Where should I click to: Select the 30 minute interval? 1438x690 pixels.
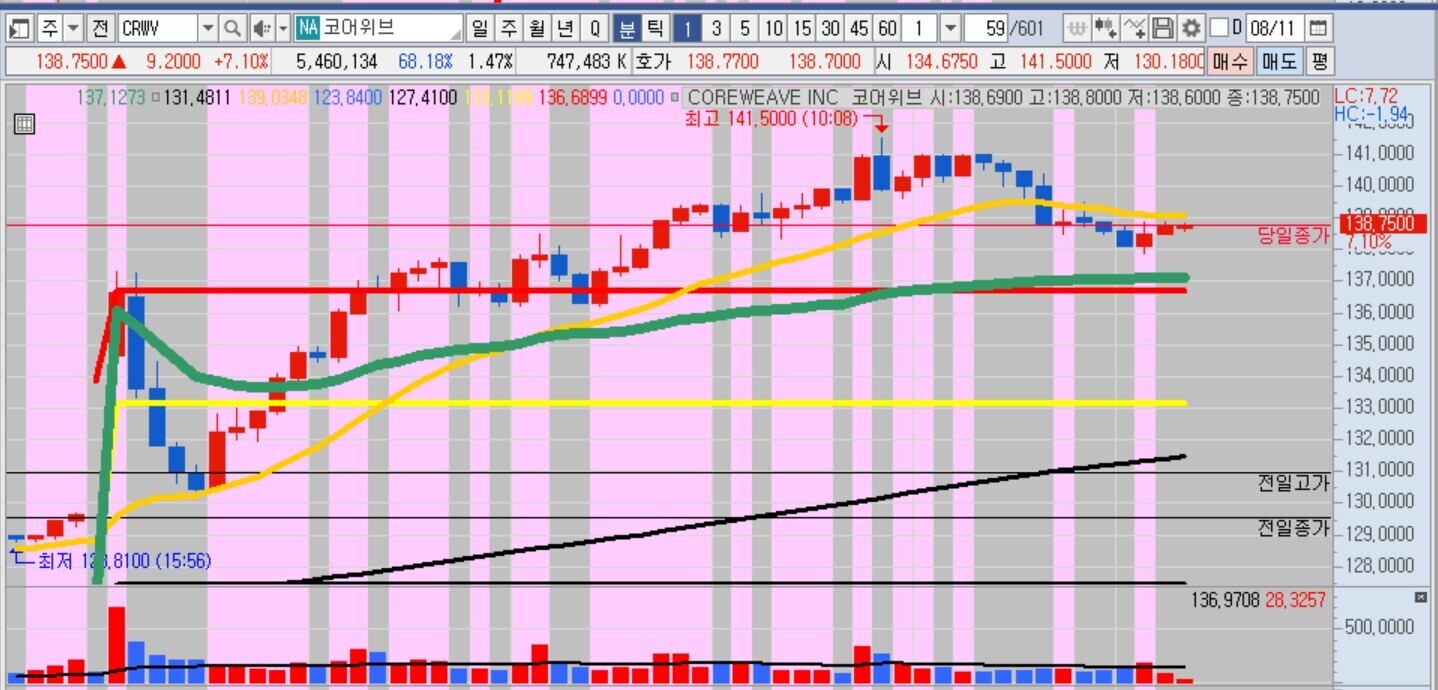coord(830,28)
